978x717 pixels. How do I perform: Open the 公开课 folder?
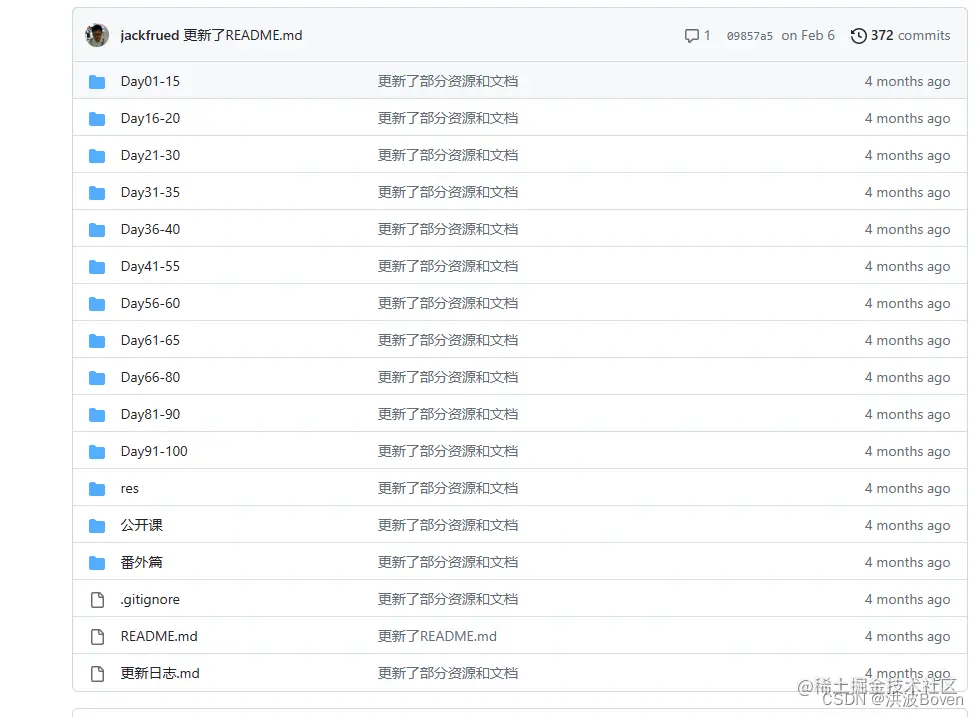(142, 526)
